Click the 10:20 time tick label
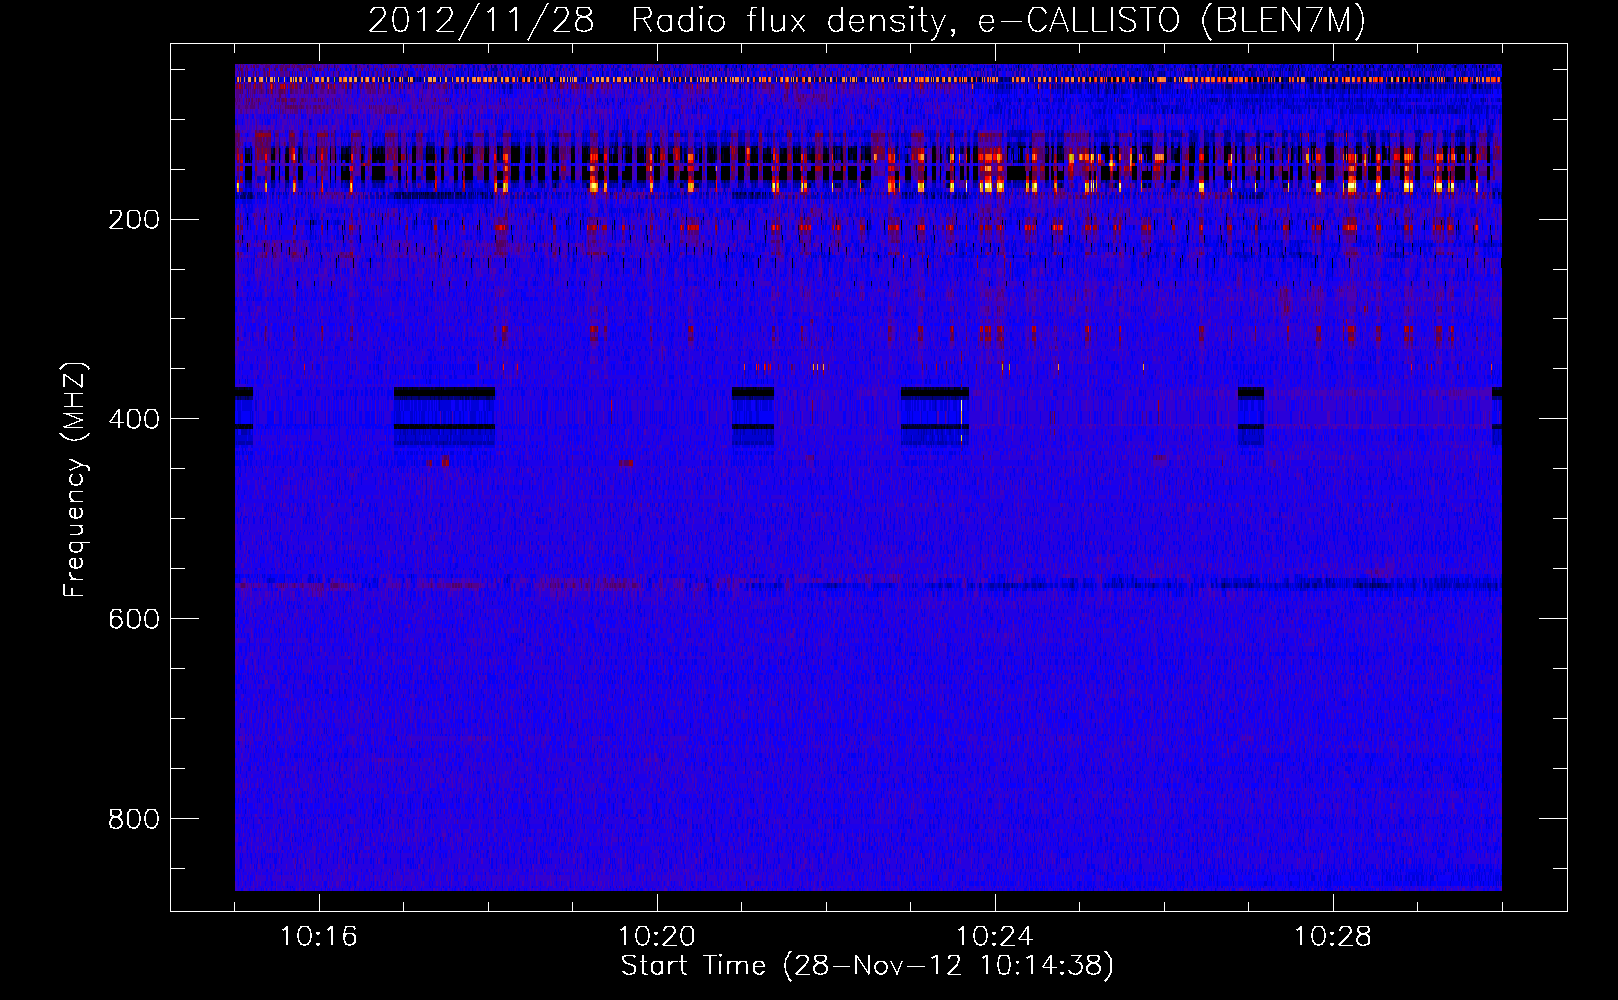Image resolution: width=1618 pixels, height=1000 pixels. point(657,937)
